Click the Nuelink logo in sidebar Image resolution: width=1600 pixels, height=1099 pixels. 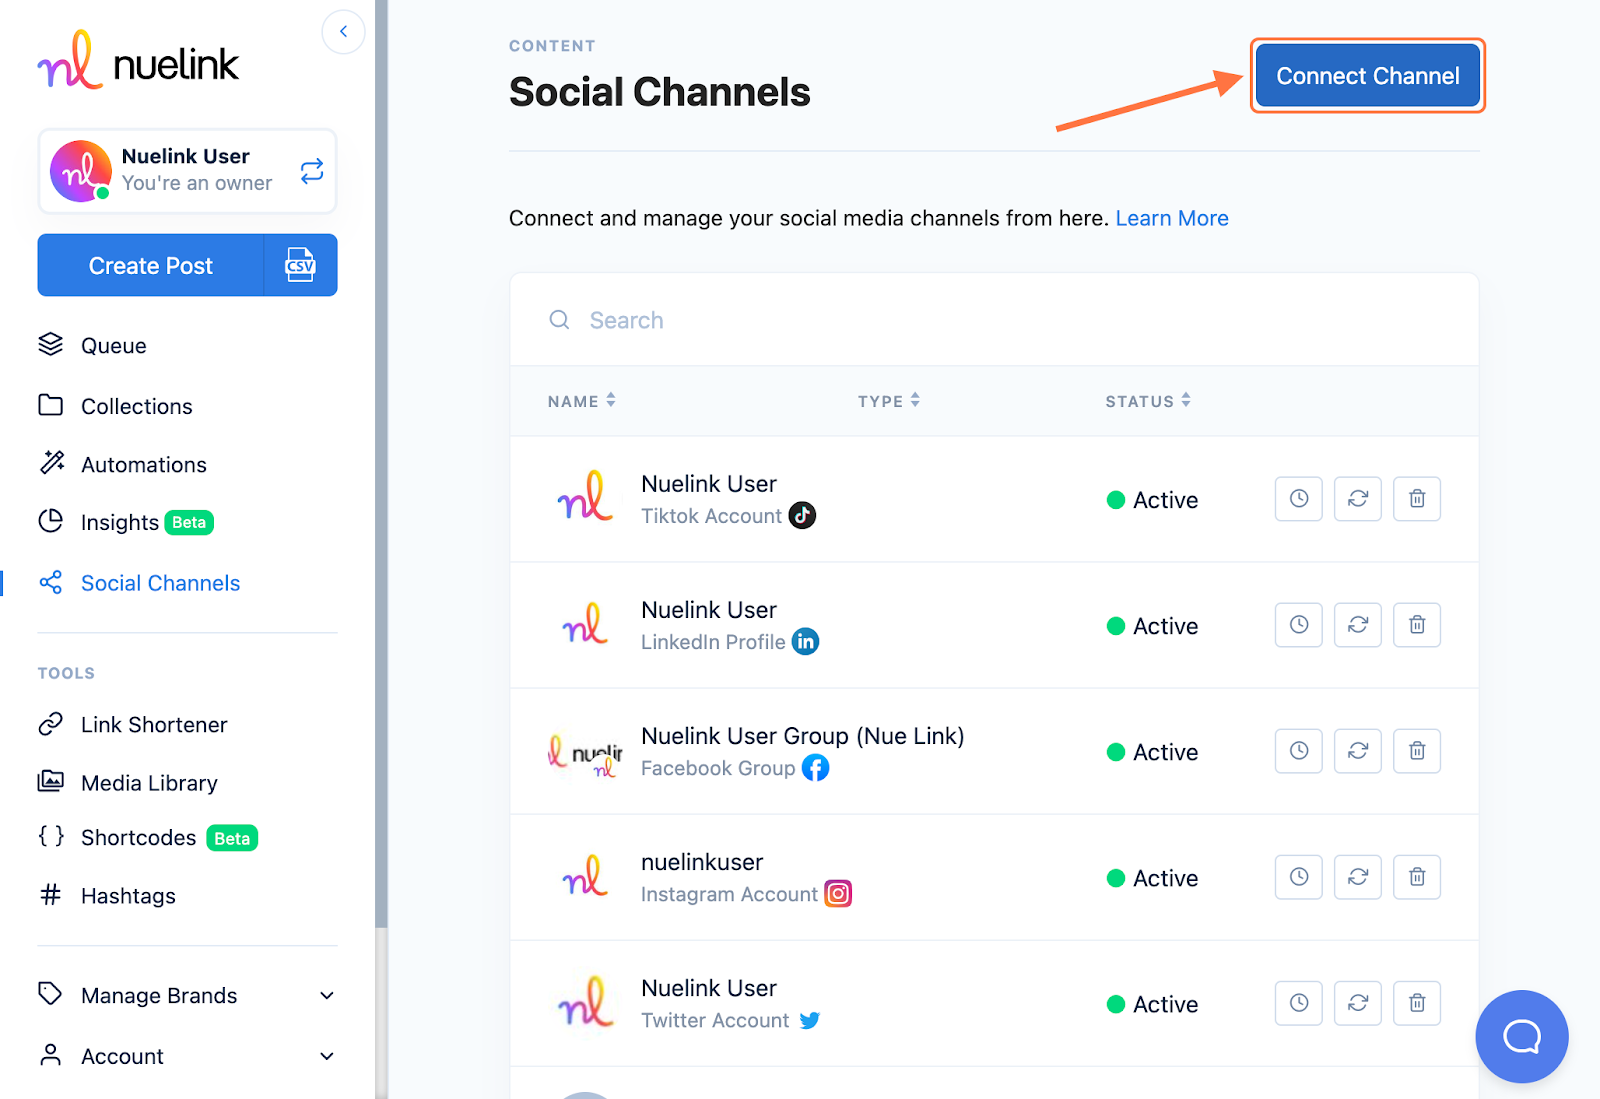click(138, 61)
